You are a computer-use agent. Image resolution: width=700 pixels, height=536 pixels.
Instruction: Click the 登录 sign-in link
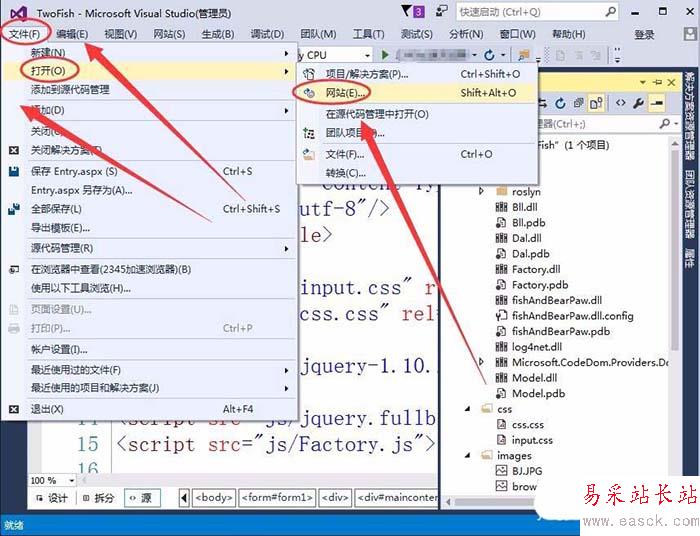click(644, 35)
